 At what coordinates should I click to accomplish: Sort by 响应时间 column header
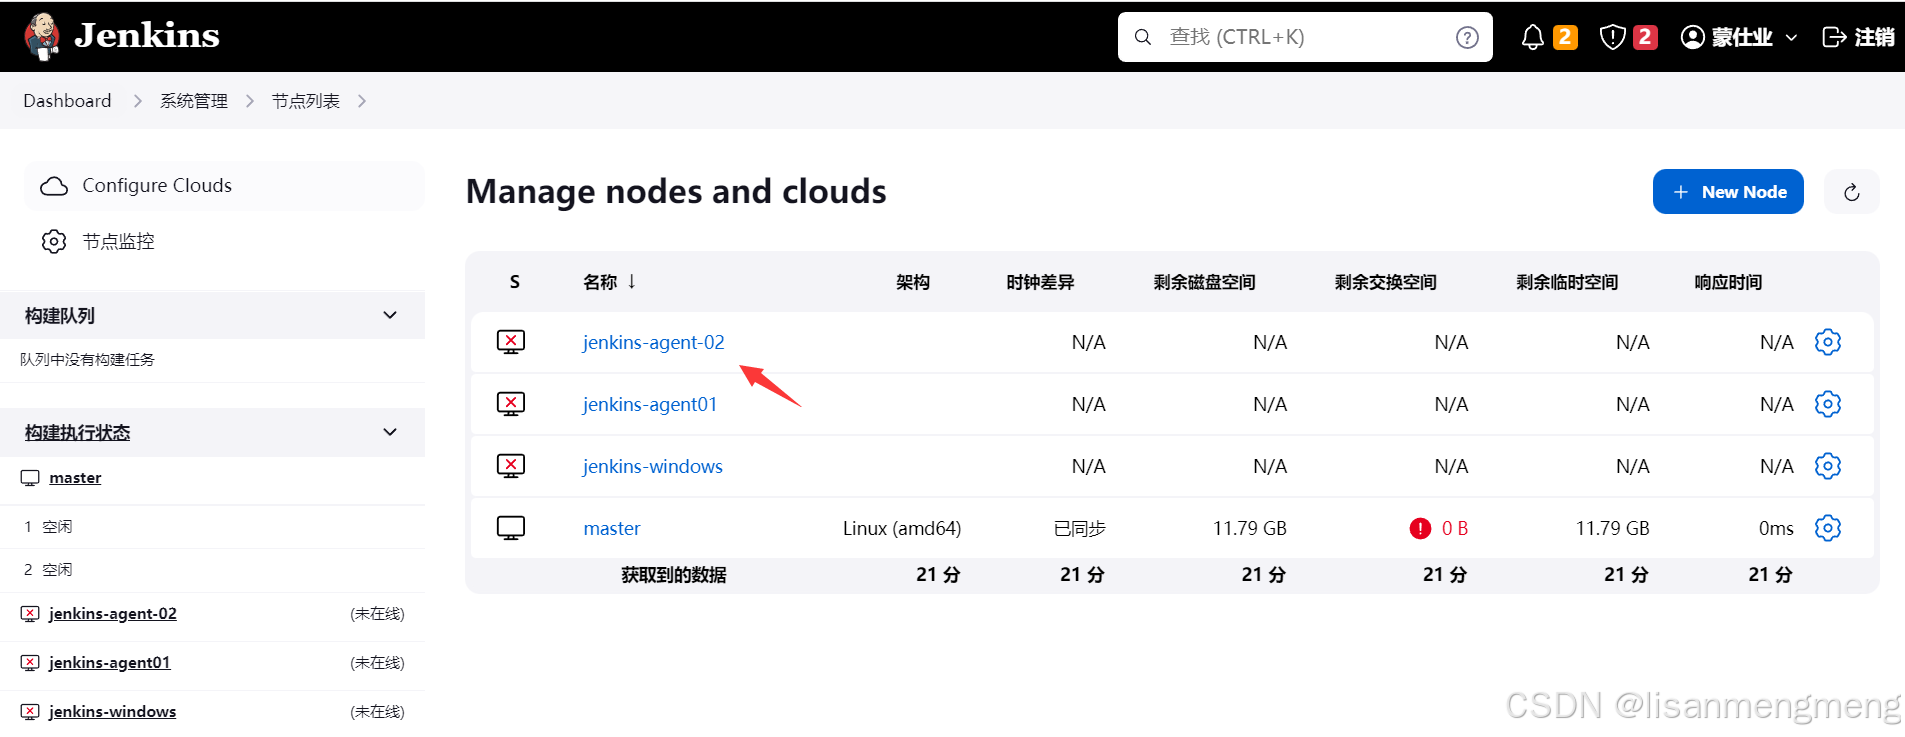click(1728, 282)
